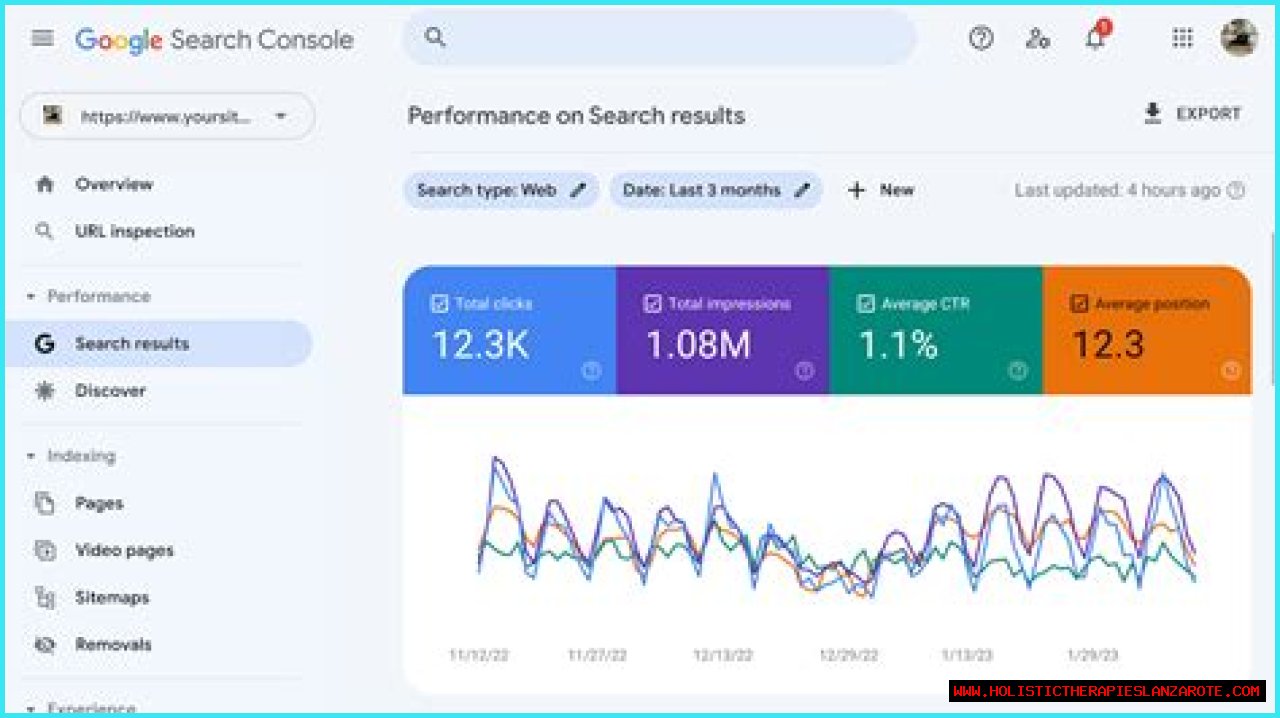
Task: Open the Google apps grid
Action: point(1182,39)
